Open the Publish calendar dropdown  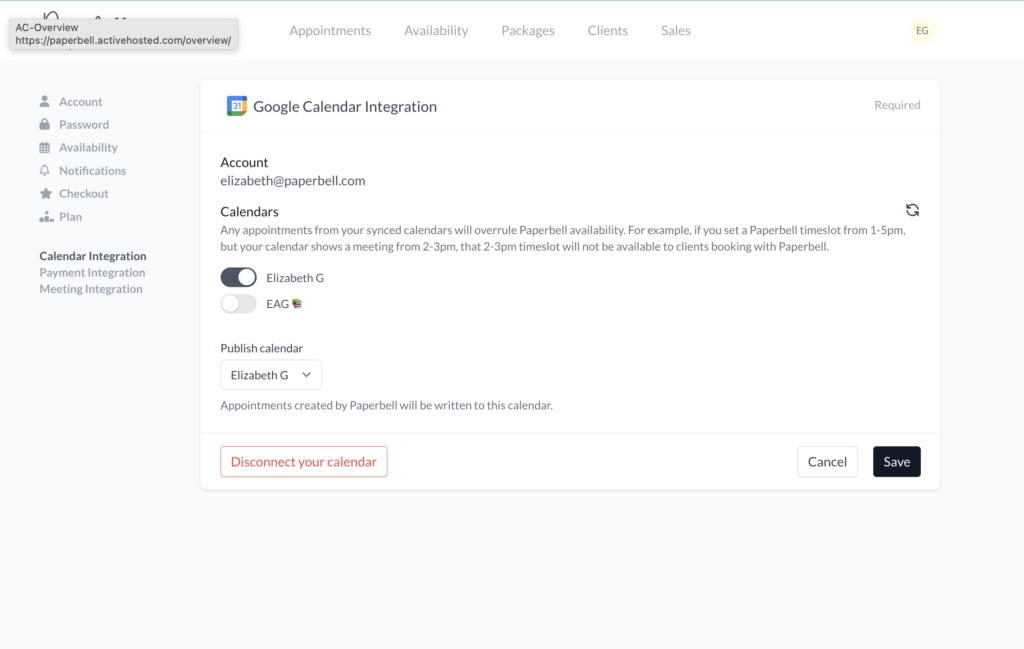click(271, 375)
